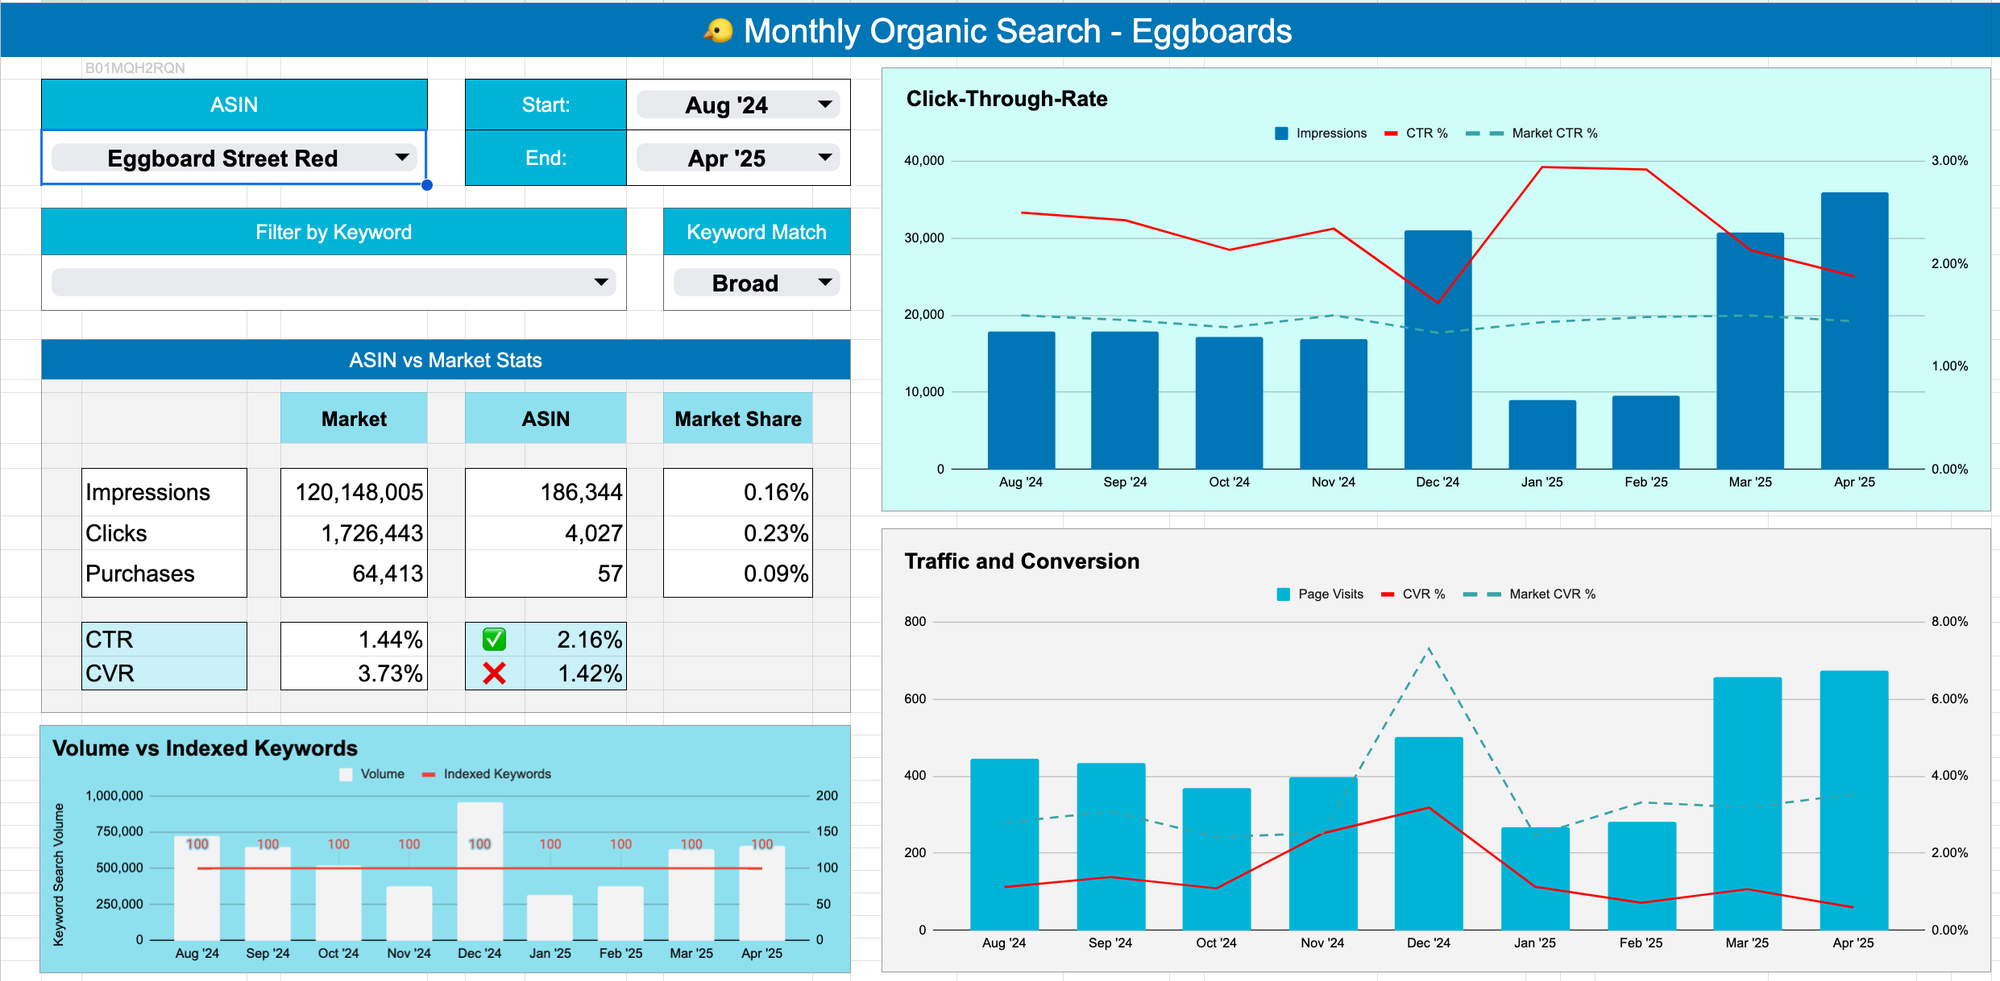Click the Volume vs Indexed Keywords chart title
This screenshot has height=981, width=2000.
[205, 748]
